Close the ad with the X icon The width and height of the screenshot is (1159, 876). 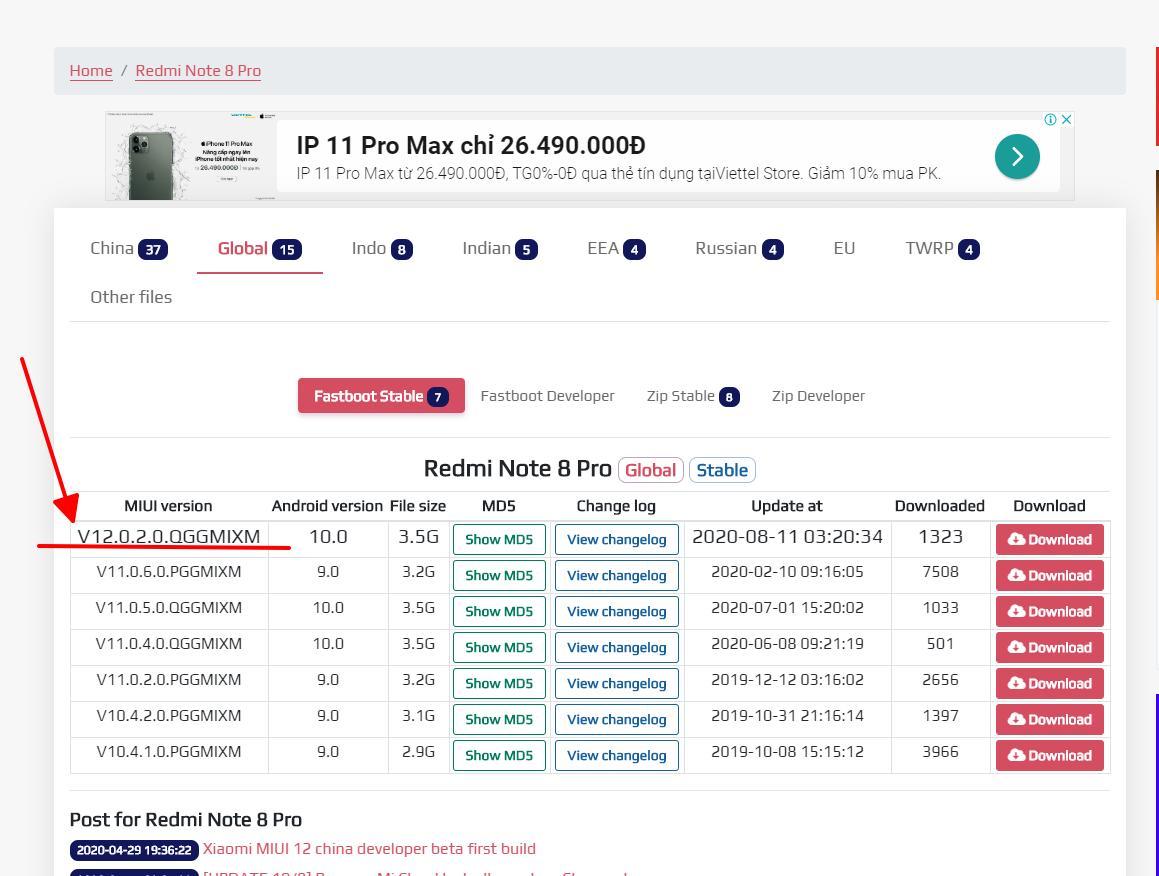1067,119
